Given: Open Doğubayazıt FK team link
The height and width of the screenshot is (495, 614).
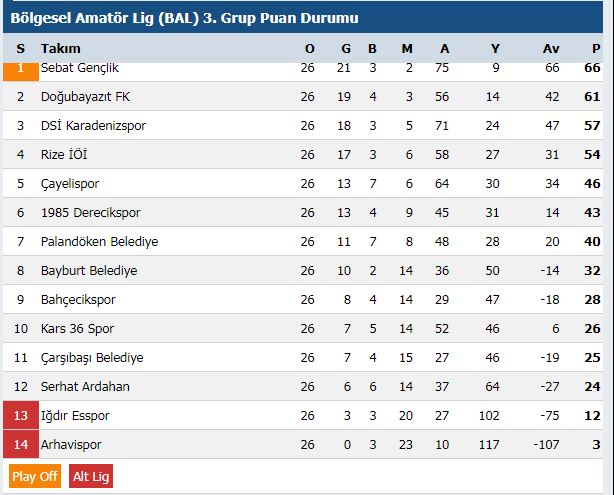Looking at the screenshot, I should coord(85,97).
